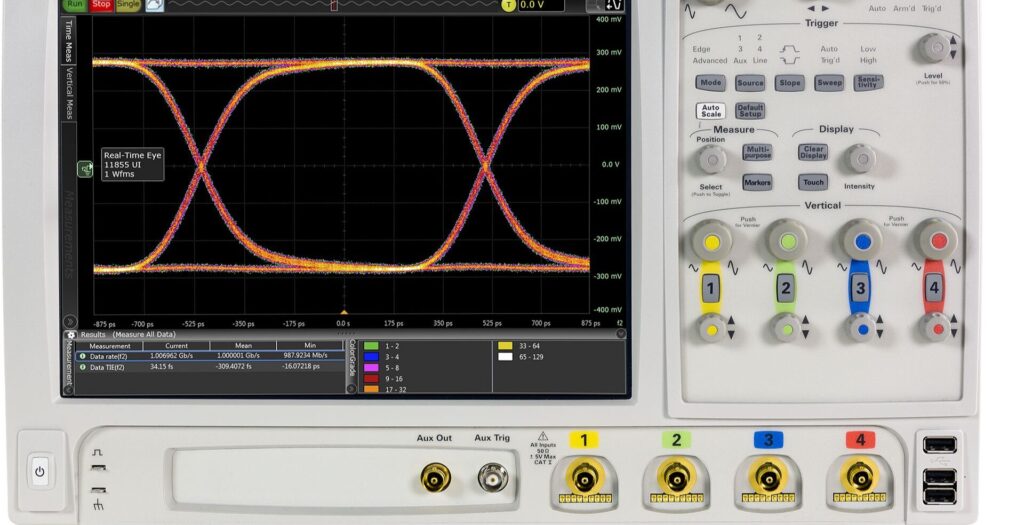Click the blue 3 - 4 color swatch
1024x525 pixels.
[371, 357]
